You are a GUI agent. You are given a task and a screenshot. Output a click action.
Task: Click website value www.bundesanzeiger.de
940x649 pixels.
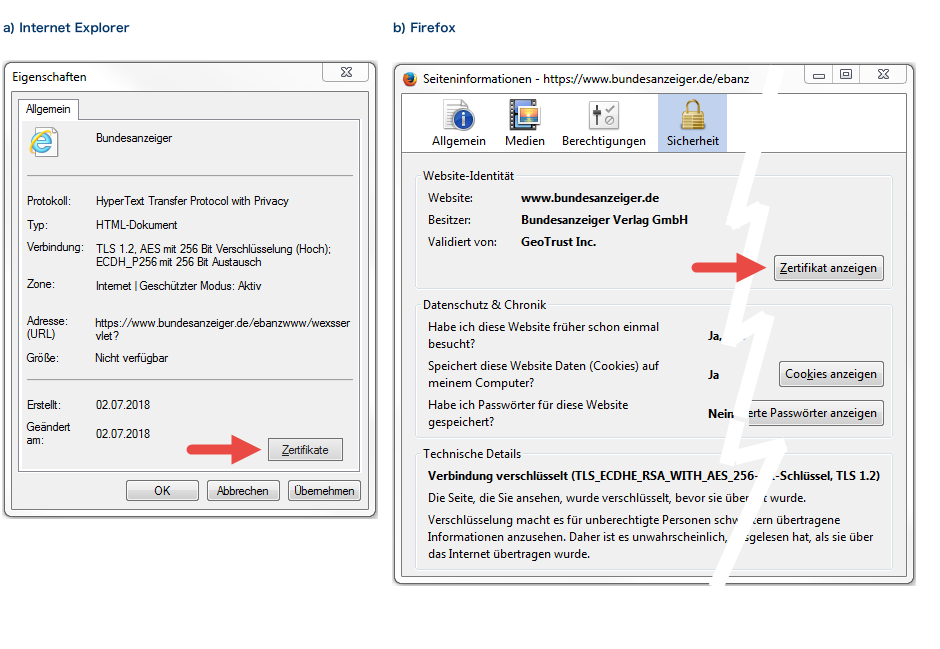click(x=590, y=198)
